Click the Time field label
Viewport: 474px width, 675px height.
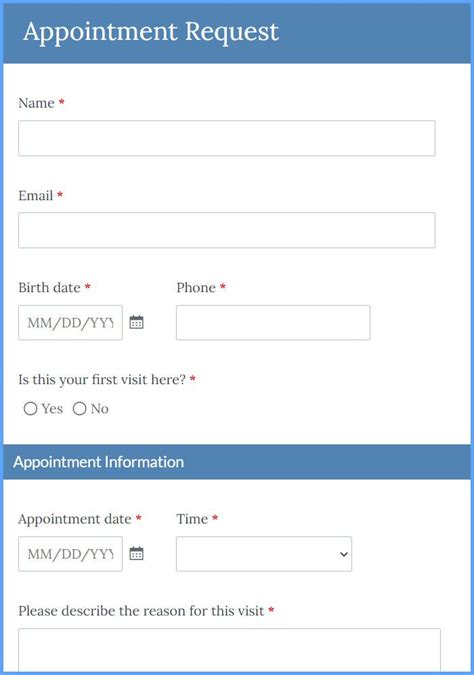click(x=192, y=519)
